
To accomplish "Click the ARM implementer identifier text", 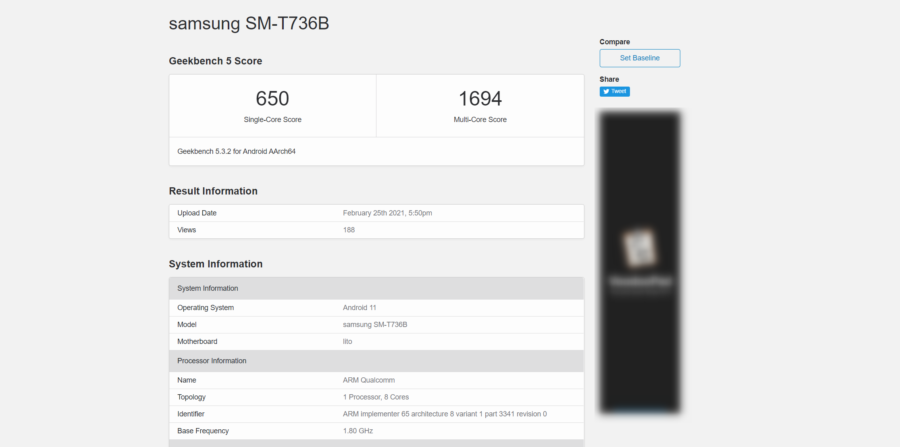I will click(x=444, y=413).
